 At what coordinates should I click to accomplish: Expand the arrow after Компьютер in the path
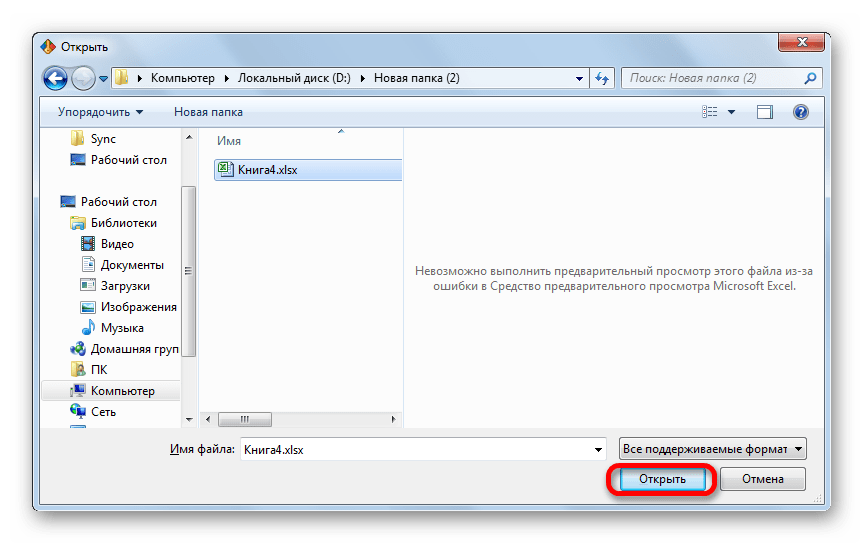[x=226, y=78]
